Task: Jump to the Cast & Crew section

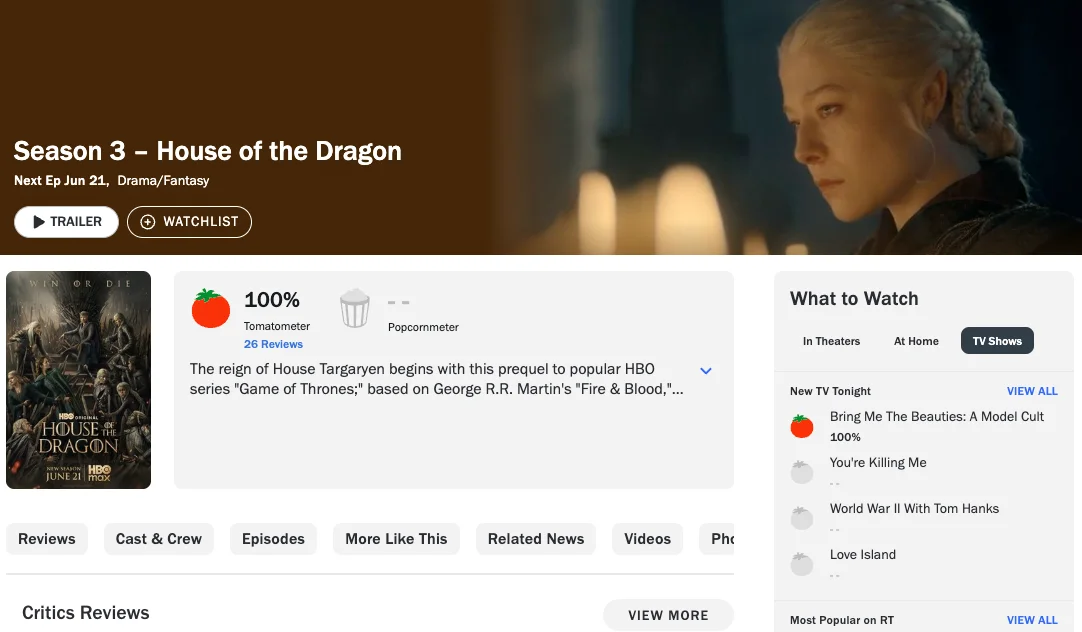Action: 159,539
